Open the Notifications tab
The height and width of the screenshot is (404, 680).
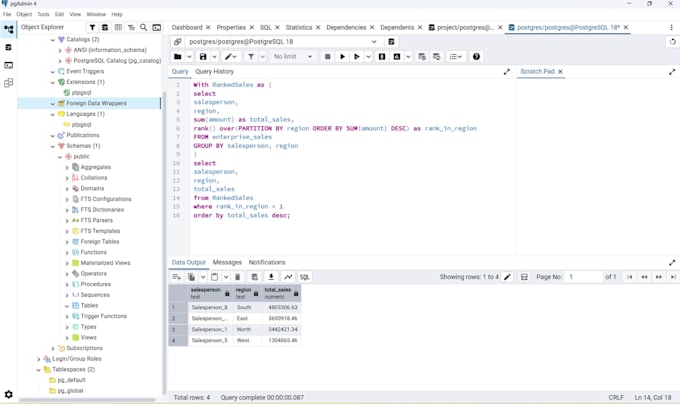click(x=267, y=262)
